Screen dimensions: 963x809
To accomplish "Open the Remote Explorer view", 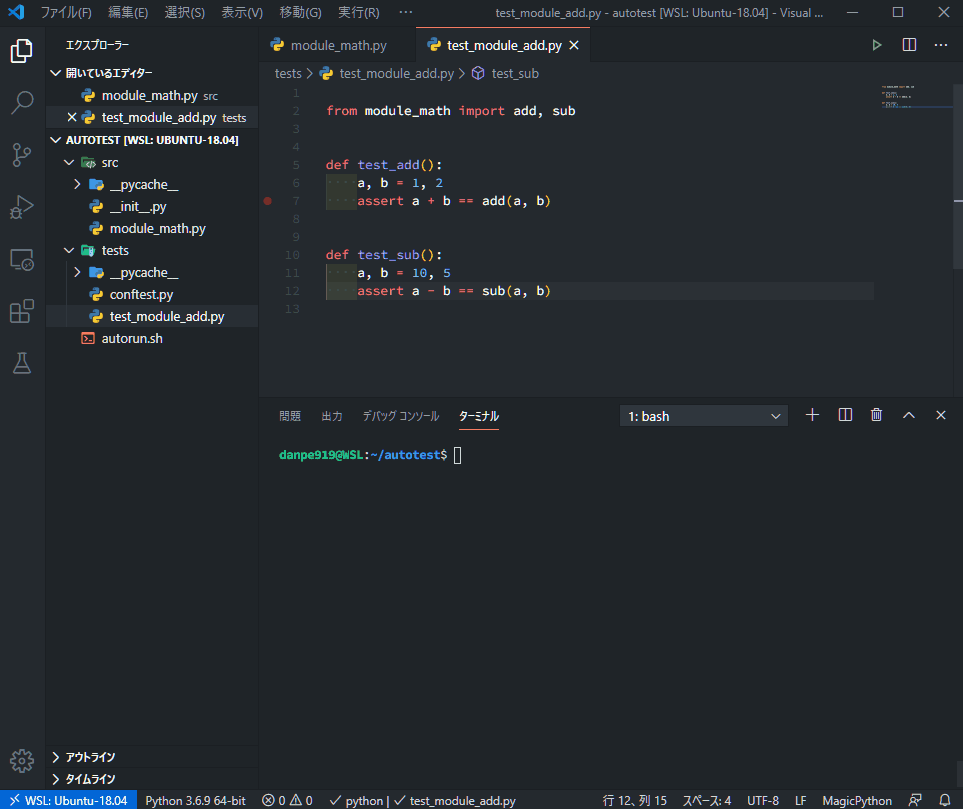I will 21,260.
